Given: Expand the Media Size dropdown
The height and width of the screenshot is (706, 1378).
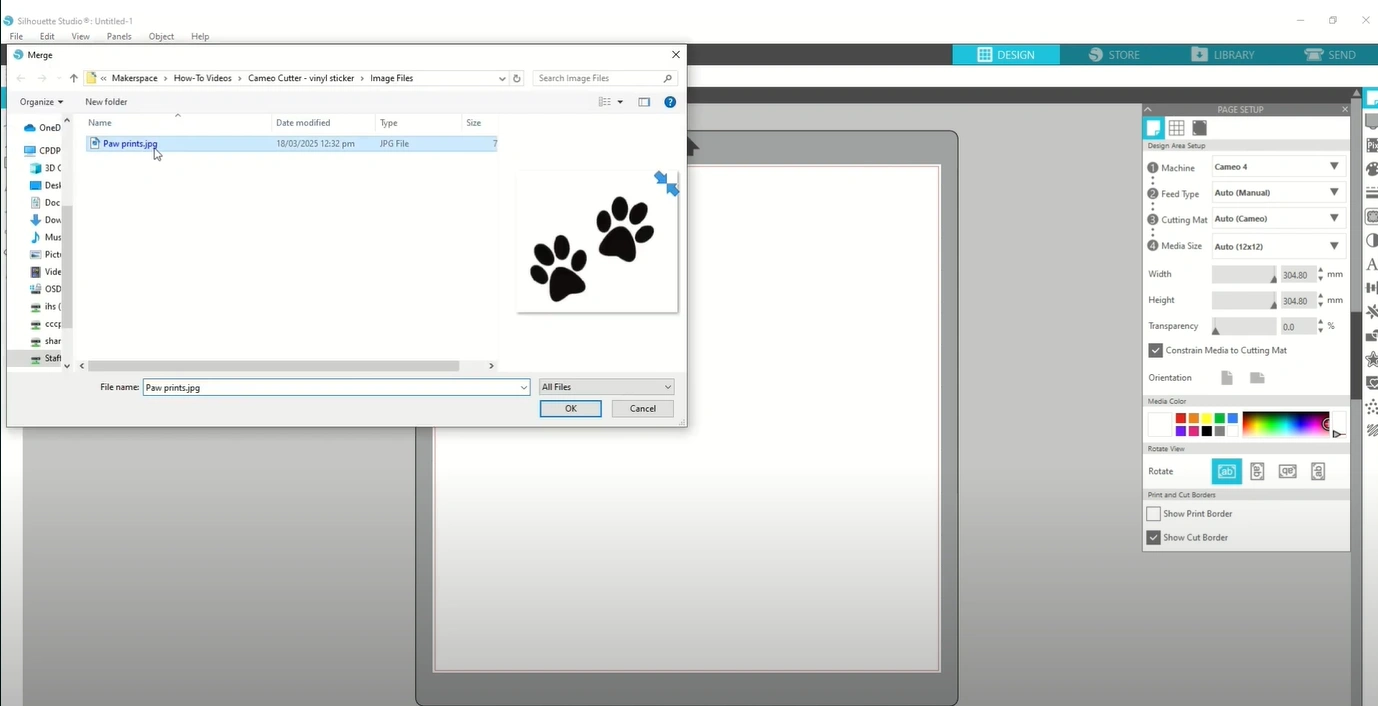Looking at the screenshot, I should tap(1277, 246).
